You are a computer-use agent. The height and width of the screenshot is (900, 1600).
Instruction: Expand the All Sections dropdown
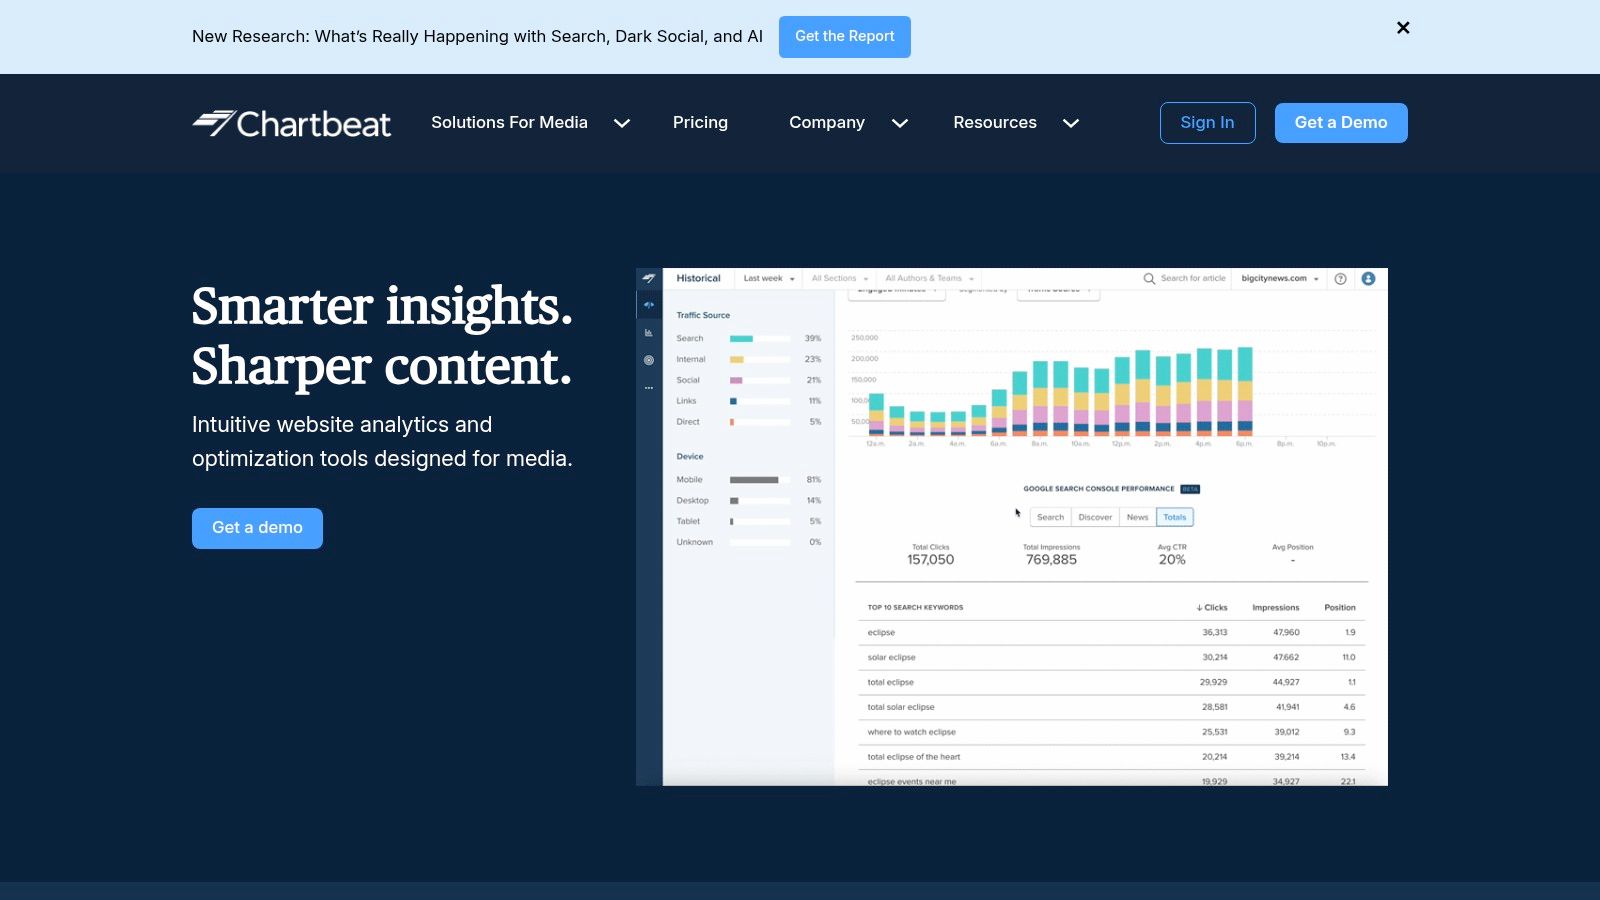click(838, 279)
